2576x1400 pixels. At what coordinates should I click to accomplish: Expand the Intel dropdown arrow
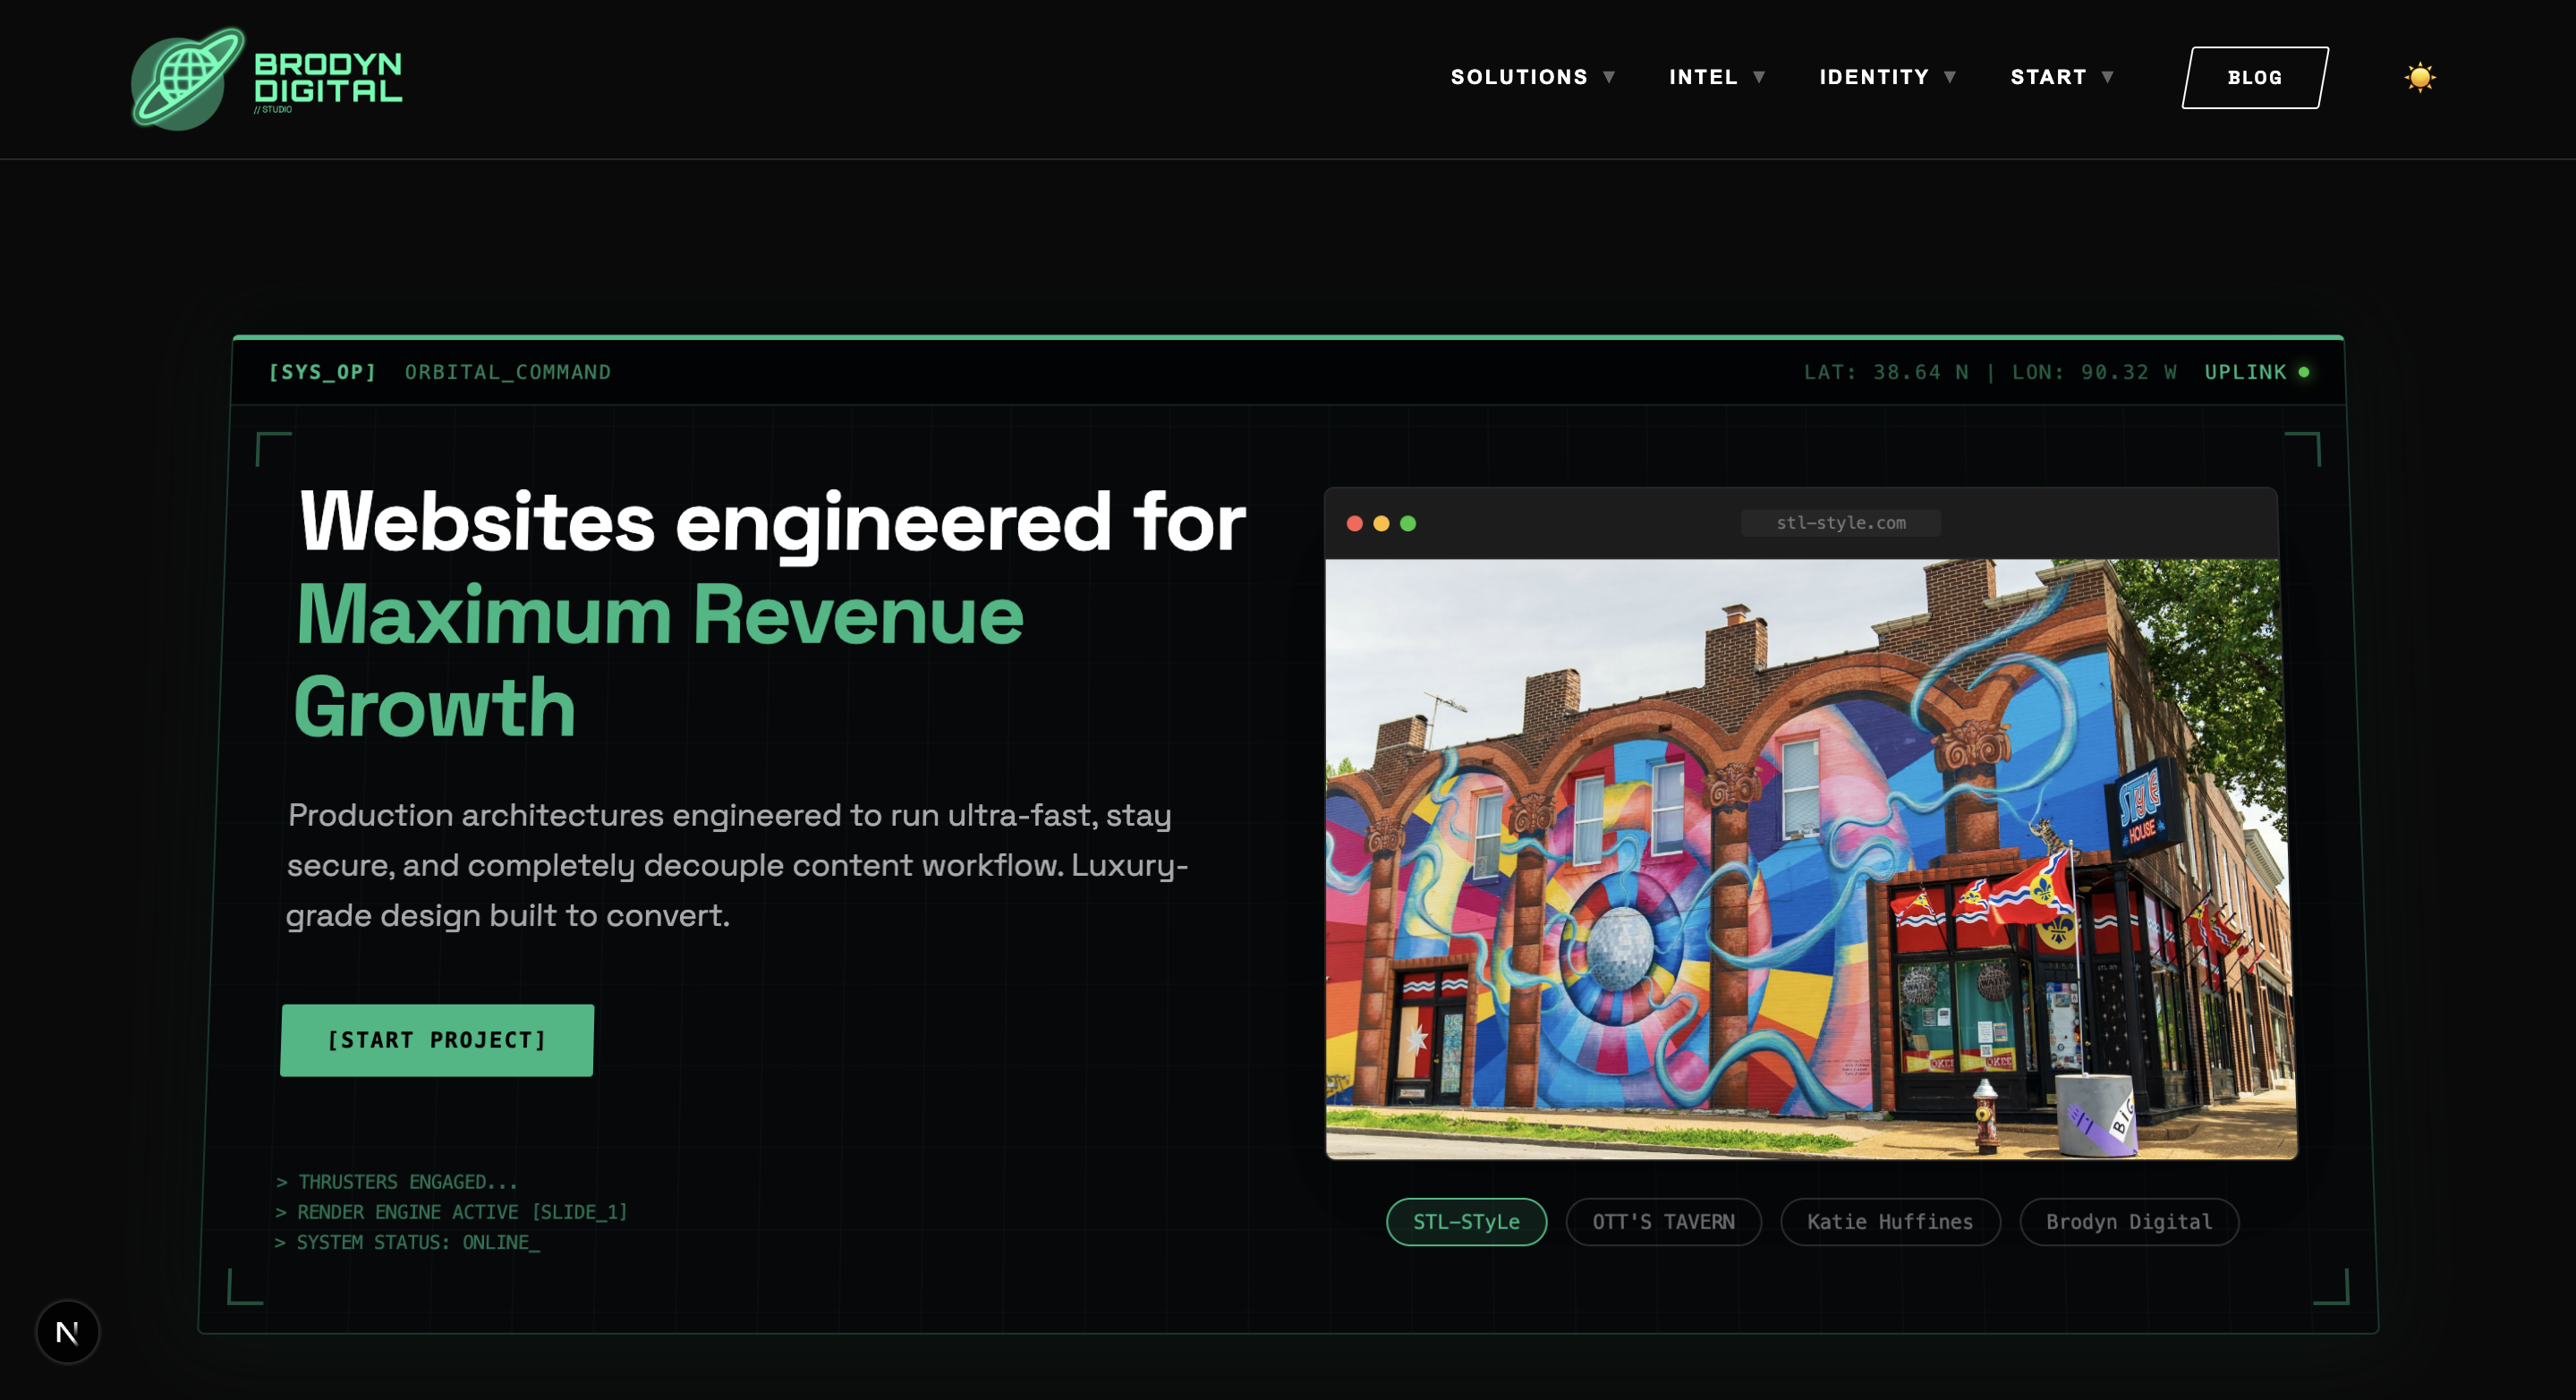coord(1760,77)
